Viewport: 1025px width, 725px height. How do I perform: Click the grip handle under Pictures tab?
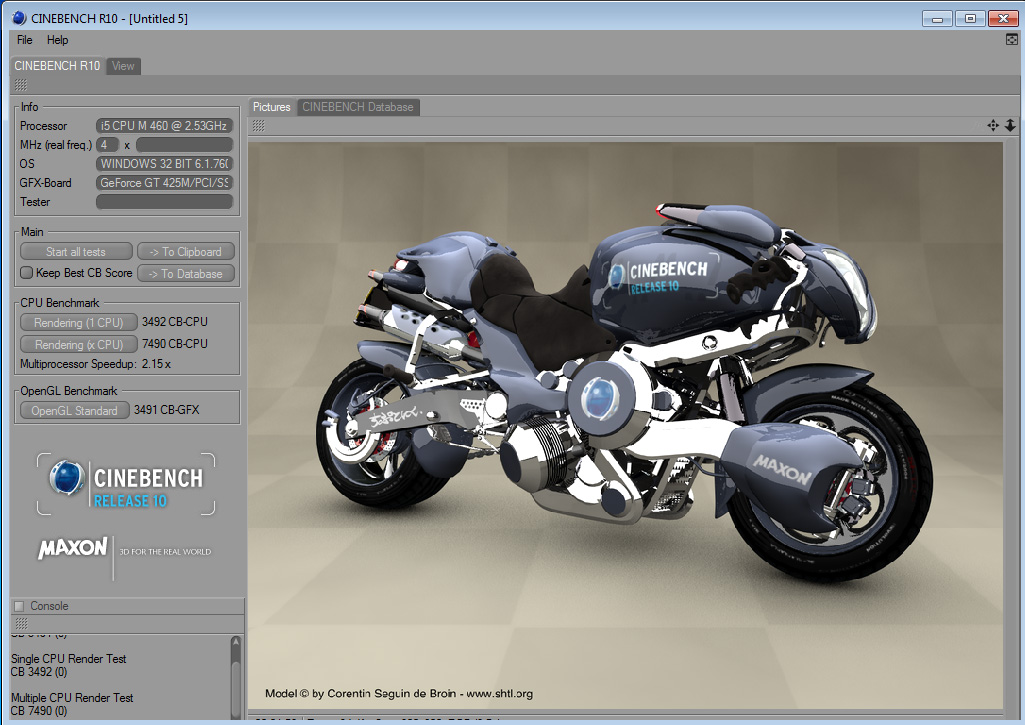point(259,126)
